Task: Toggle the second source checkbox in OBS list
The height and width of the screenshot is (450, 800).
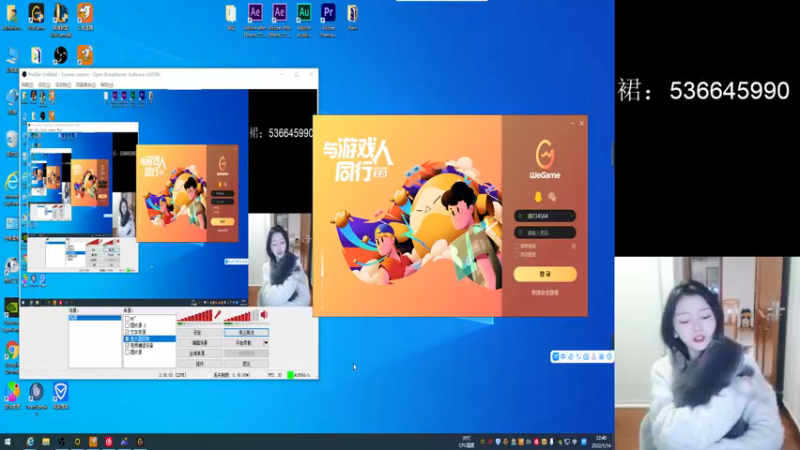Action: 128,325
